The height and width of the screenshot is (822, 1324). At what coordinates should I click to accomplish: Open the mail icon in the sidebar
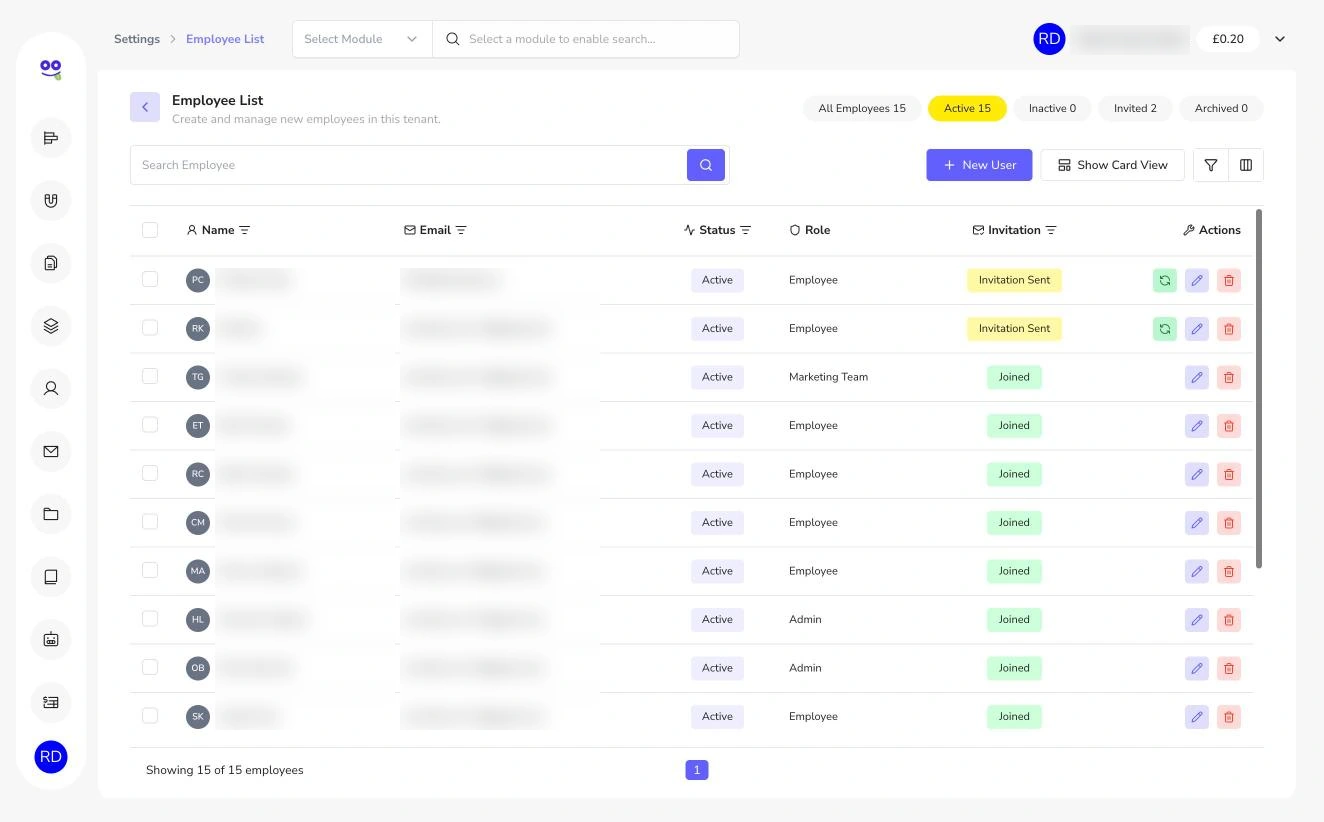[x=51, y=451]
